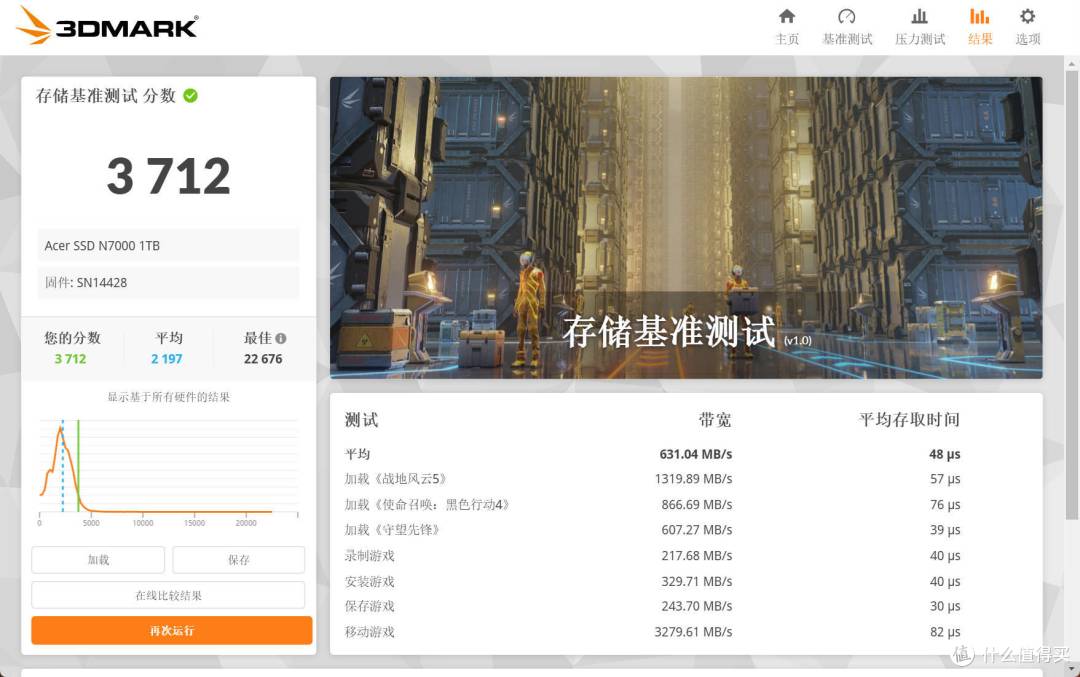
Task: Click the 移动游戏 row
Action: point(652,632)
